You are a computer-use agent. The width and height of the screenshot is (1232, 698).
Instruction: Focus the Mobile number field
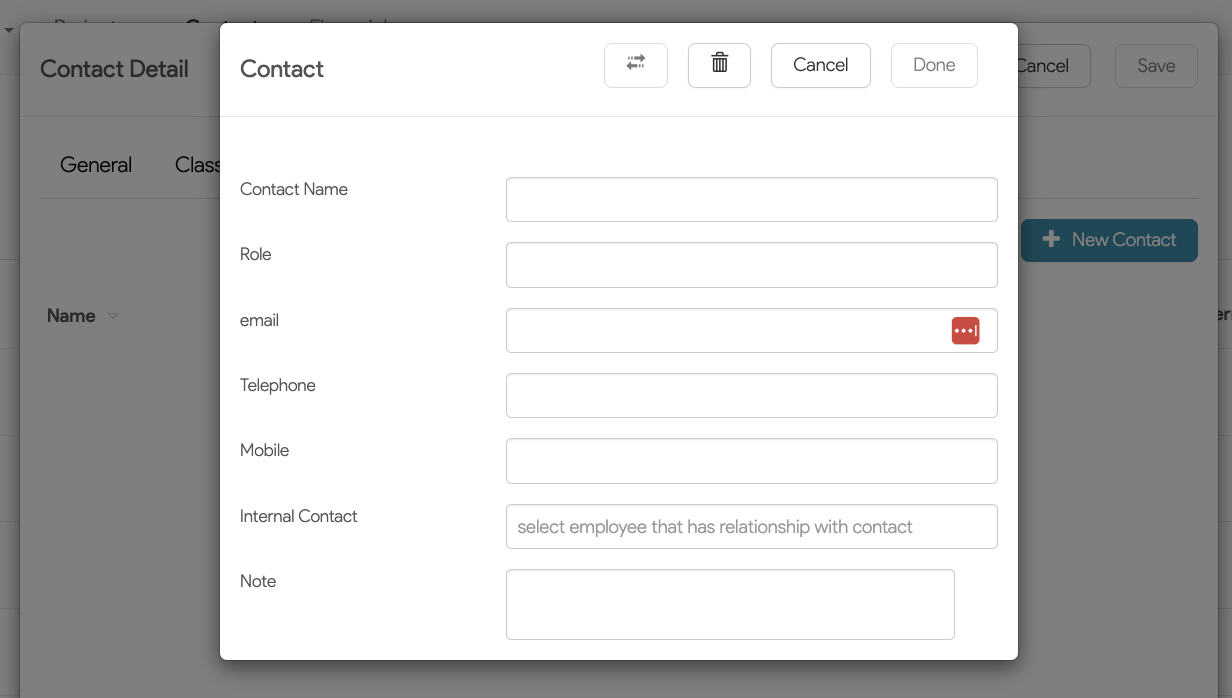751,461
